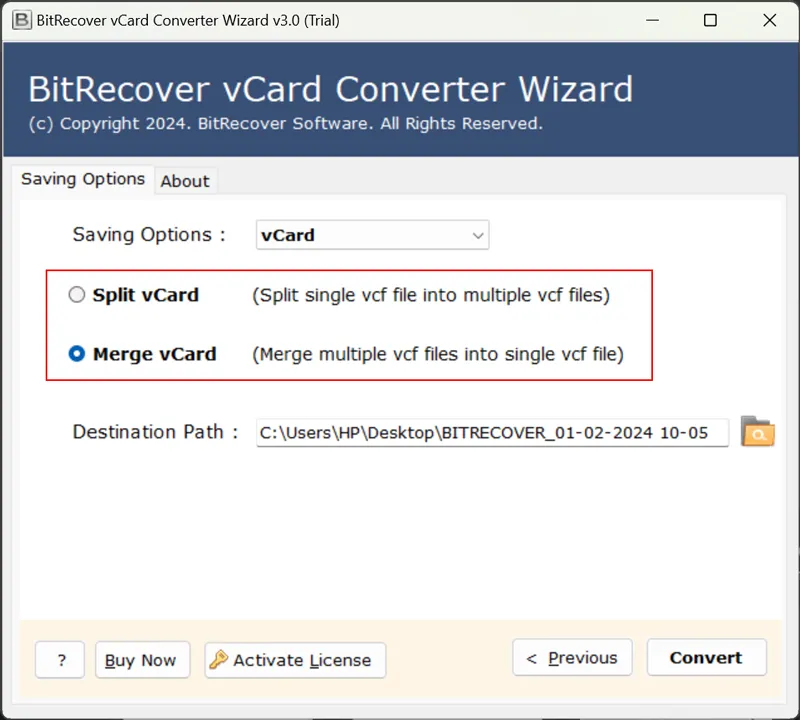
Task: Close the vCard Converter Wizard window
Action: coord(770,20)
